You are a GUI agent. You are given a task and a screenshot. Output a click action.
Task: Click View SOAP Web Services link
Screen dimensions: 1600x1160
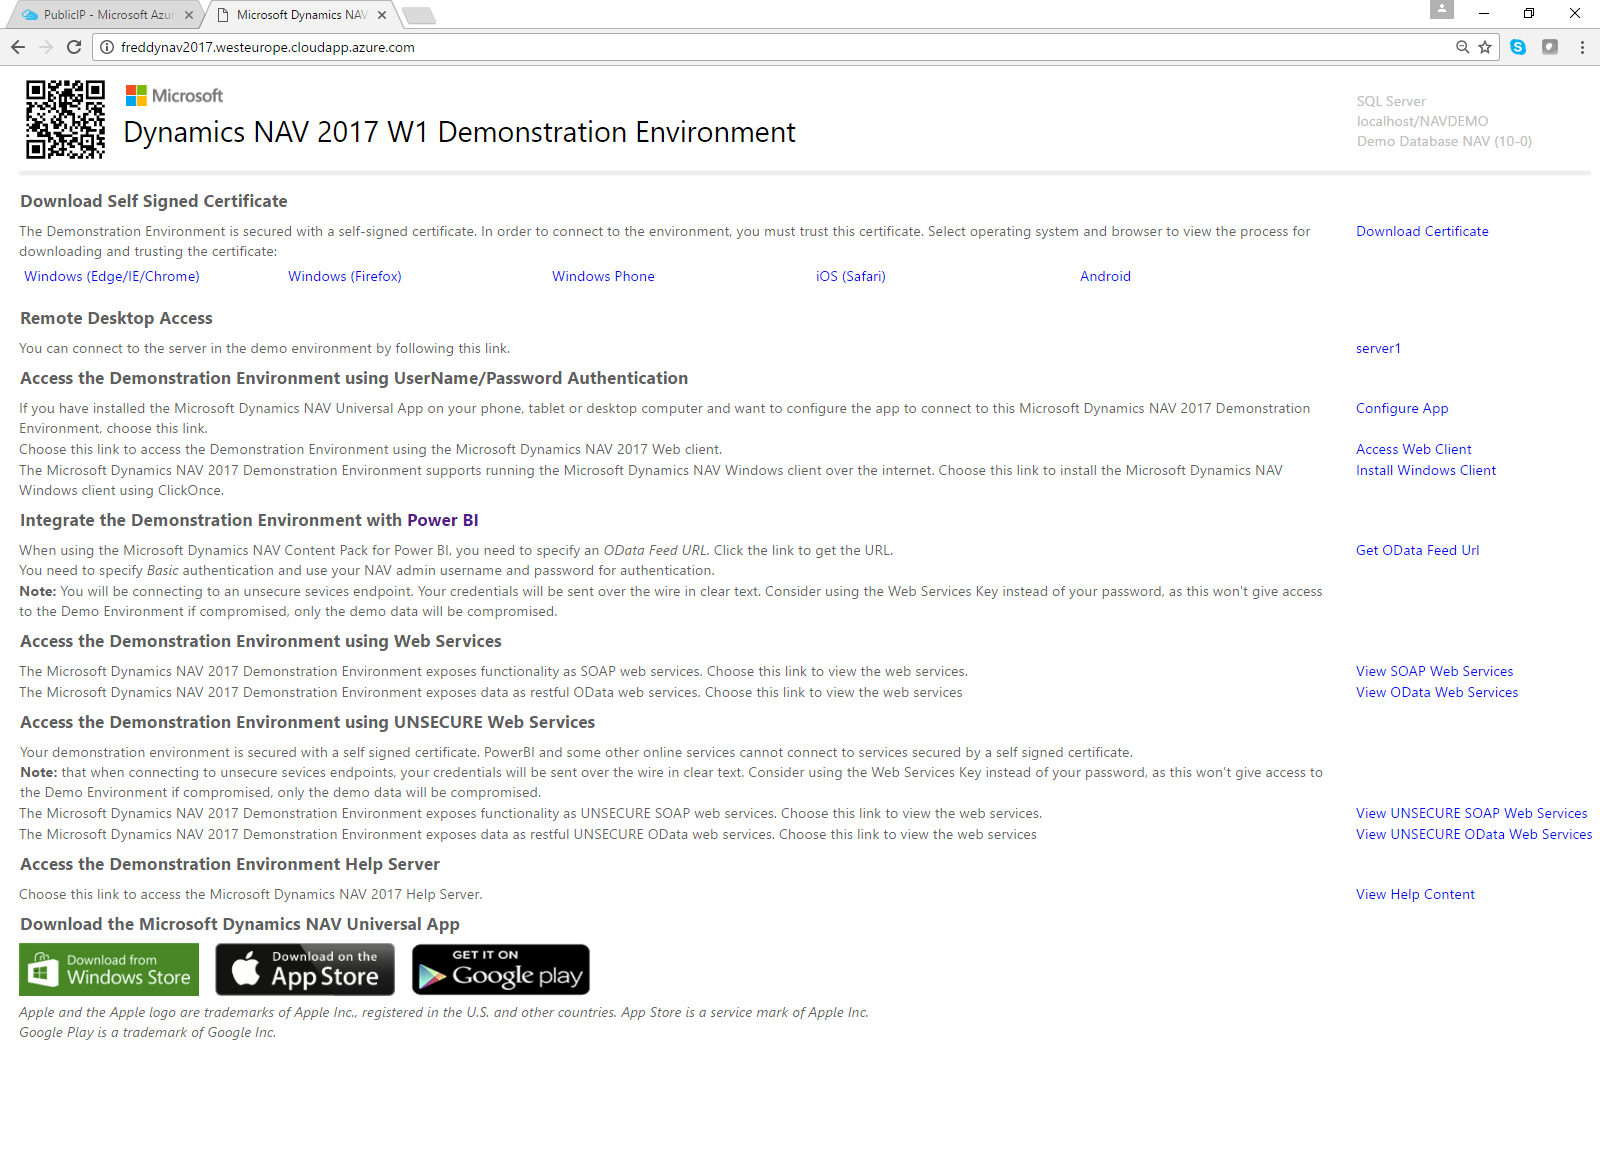tap(1434, 671)
